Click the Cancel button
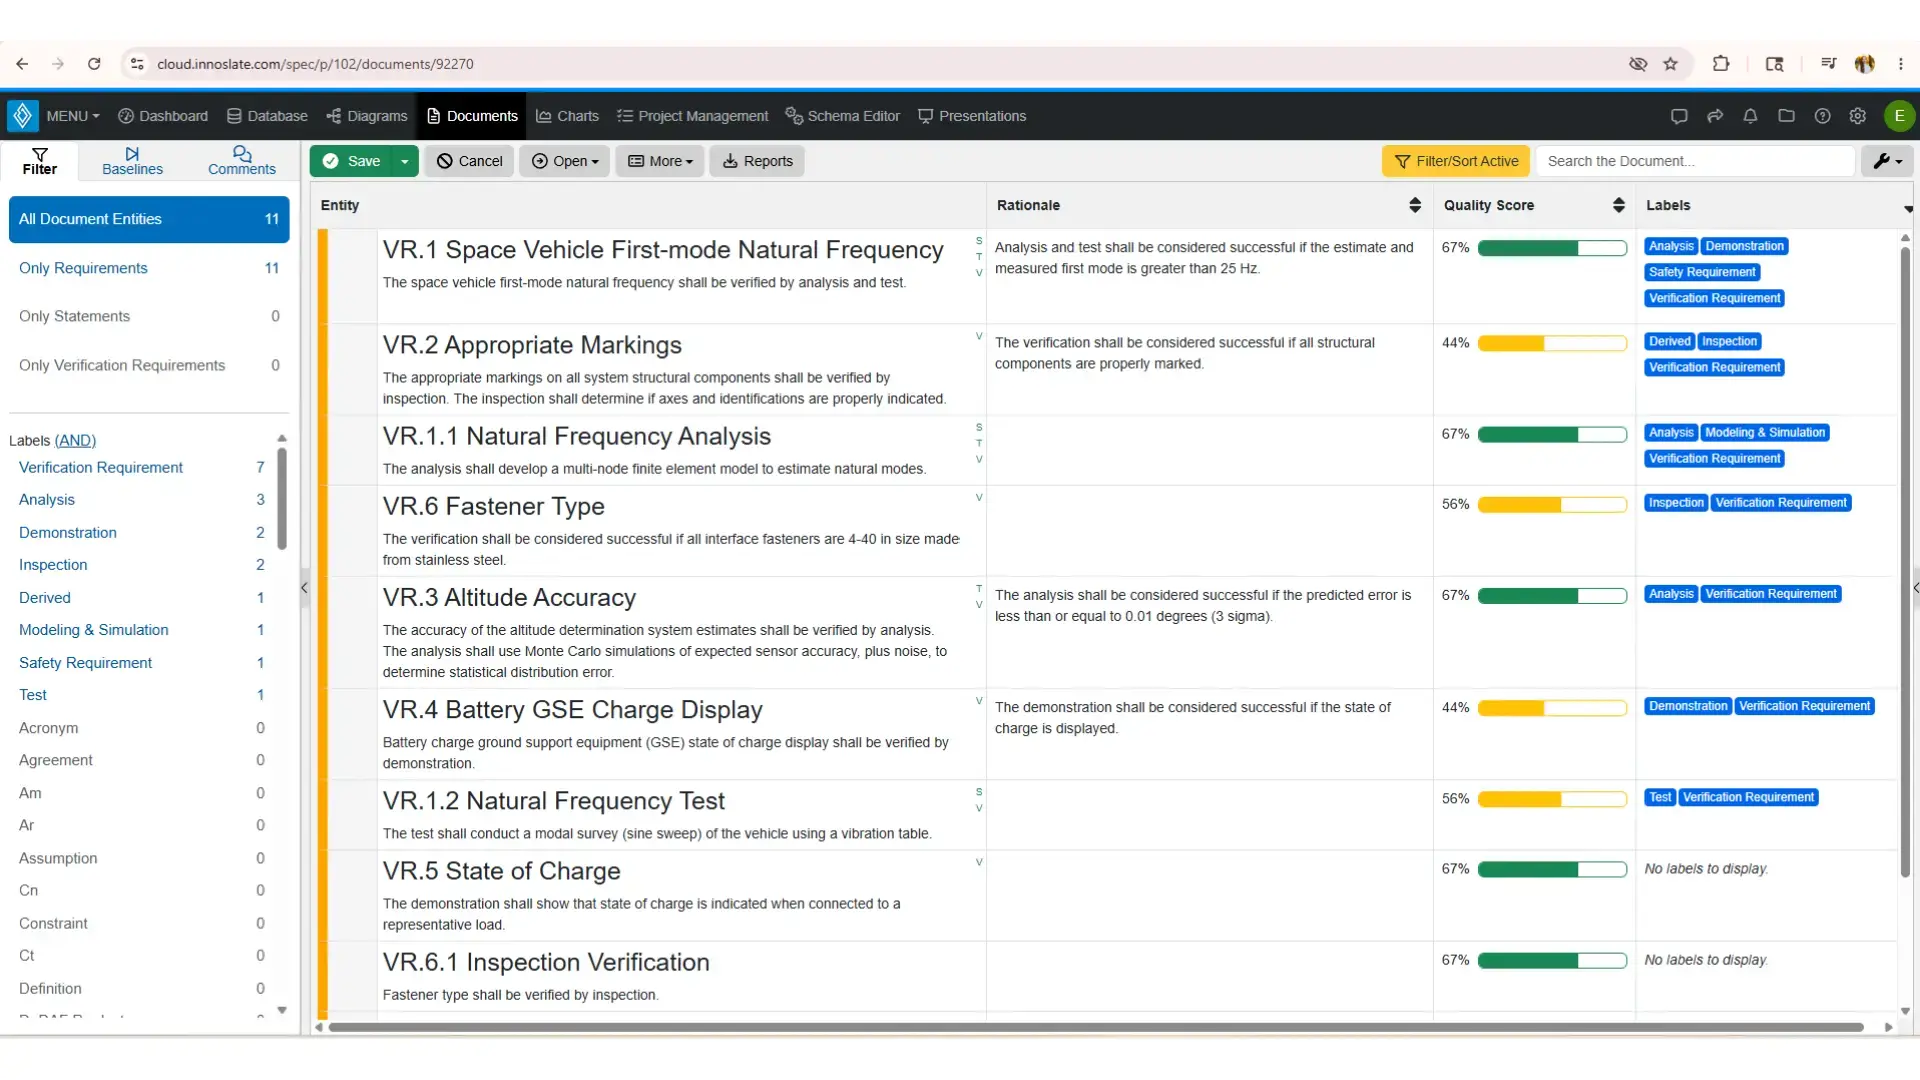This screenshot has width=1920, height=1080. pyautogui.click(x=469, y=161)
